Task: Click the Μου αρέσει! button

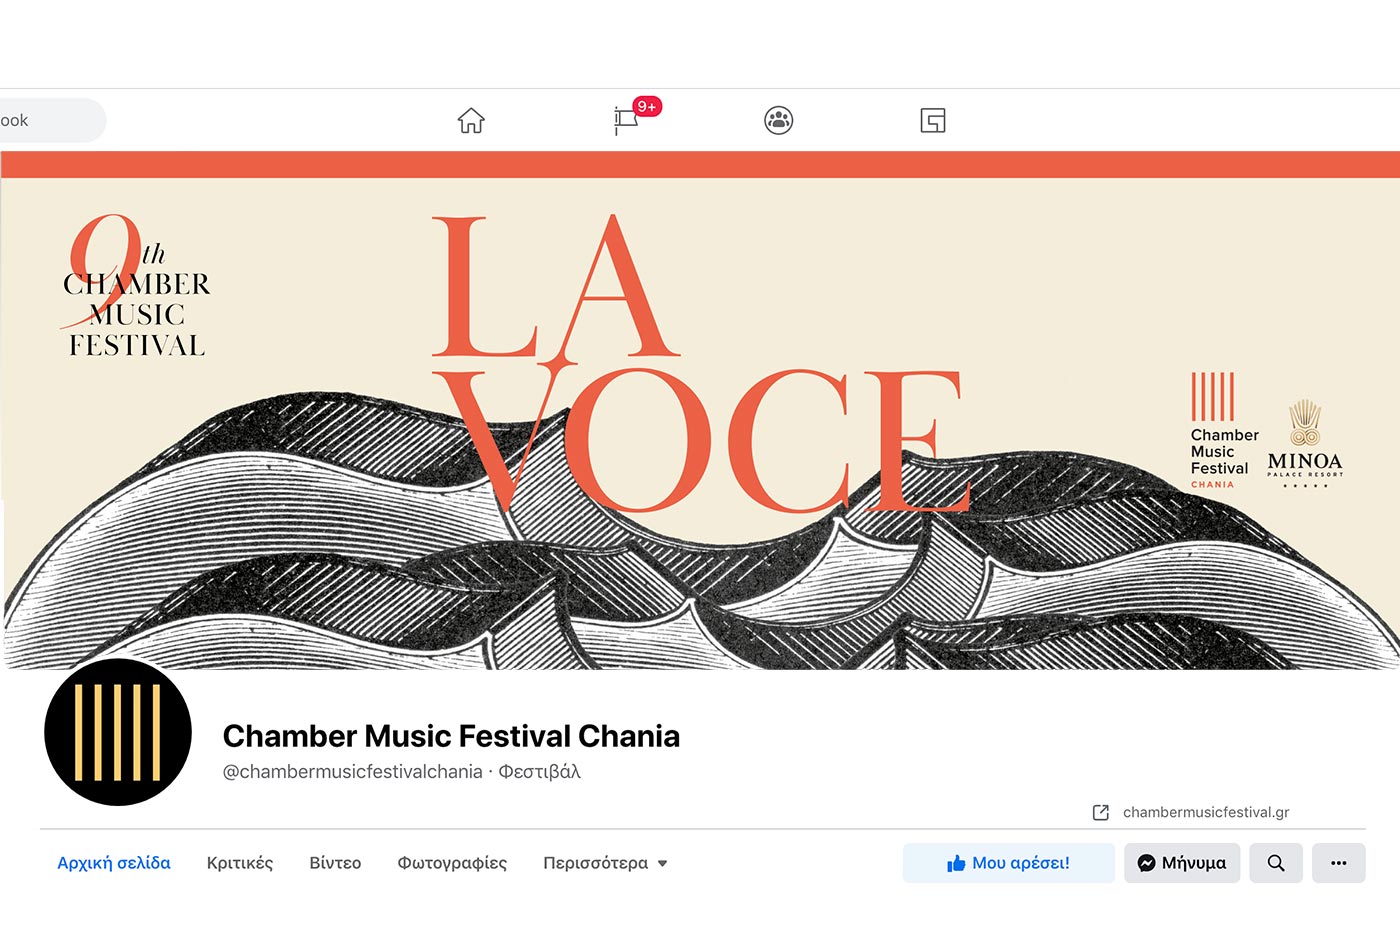Action: (x=1009, y=863)
